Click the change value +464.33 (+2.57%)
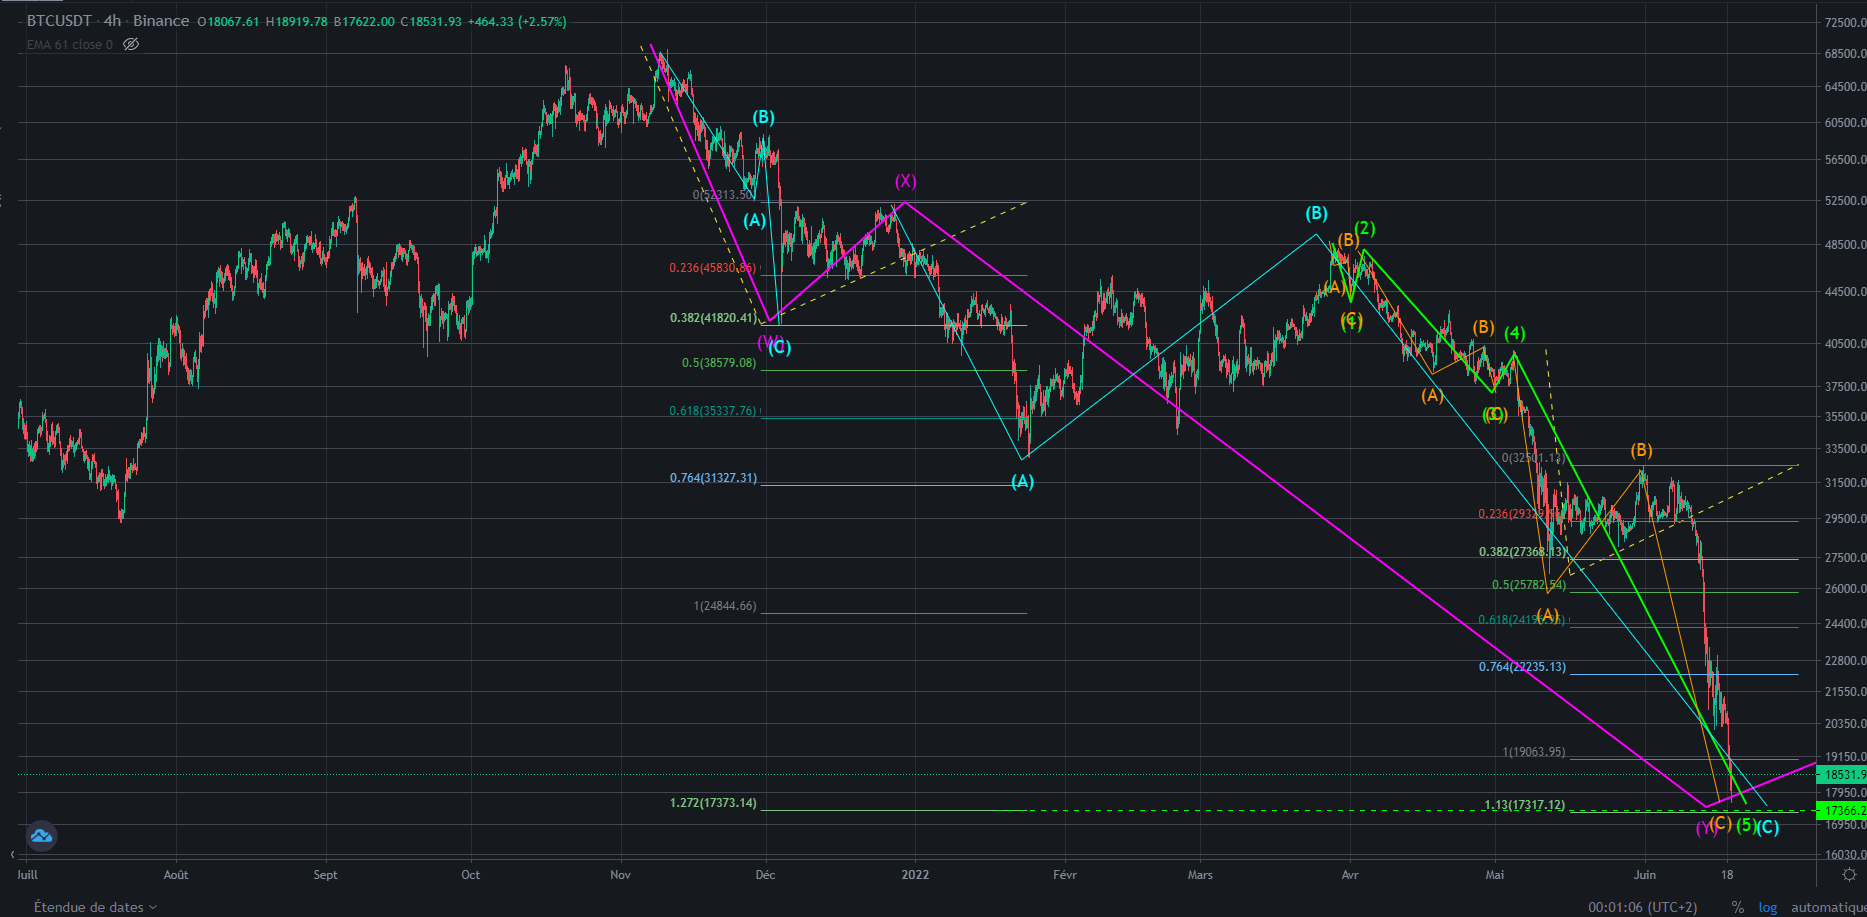1867x917 pixels. pos(517,22)
